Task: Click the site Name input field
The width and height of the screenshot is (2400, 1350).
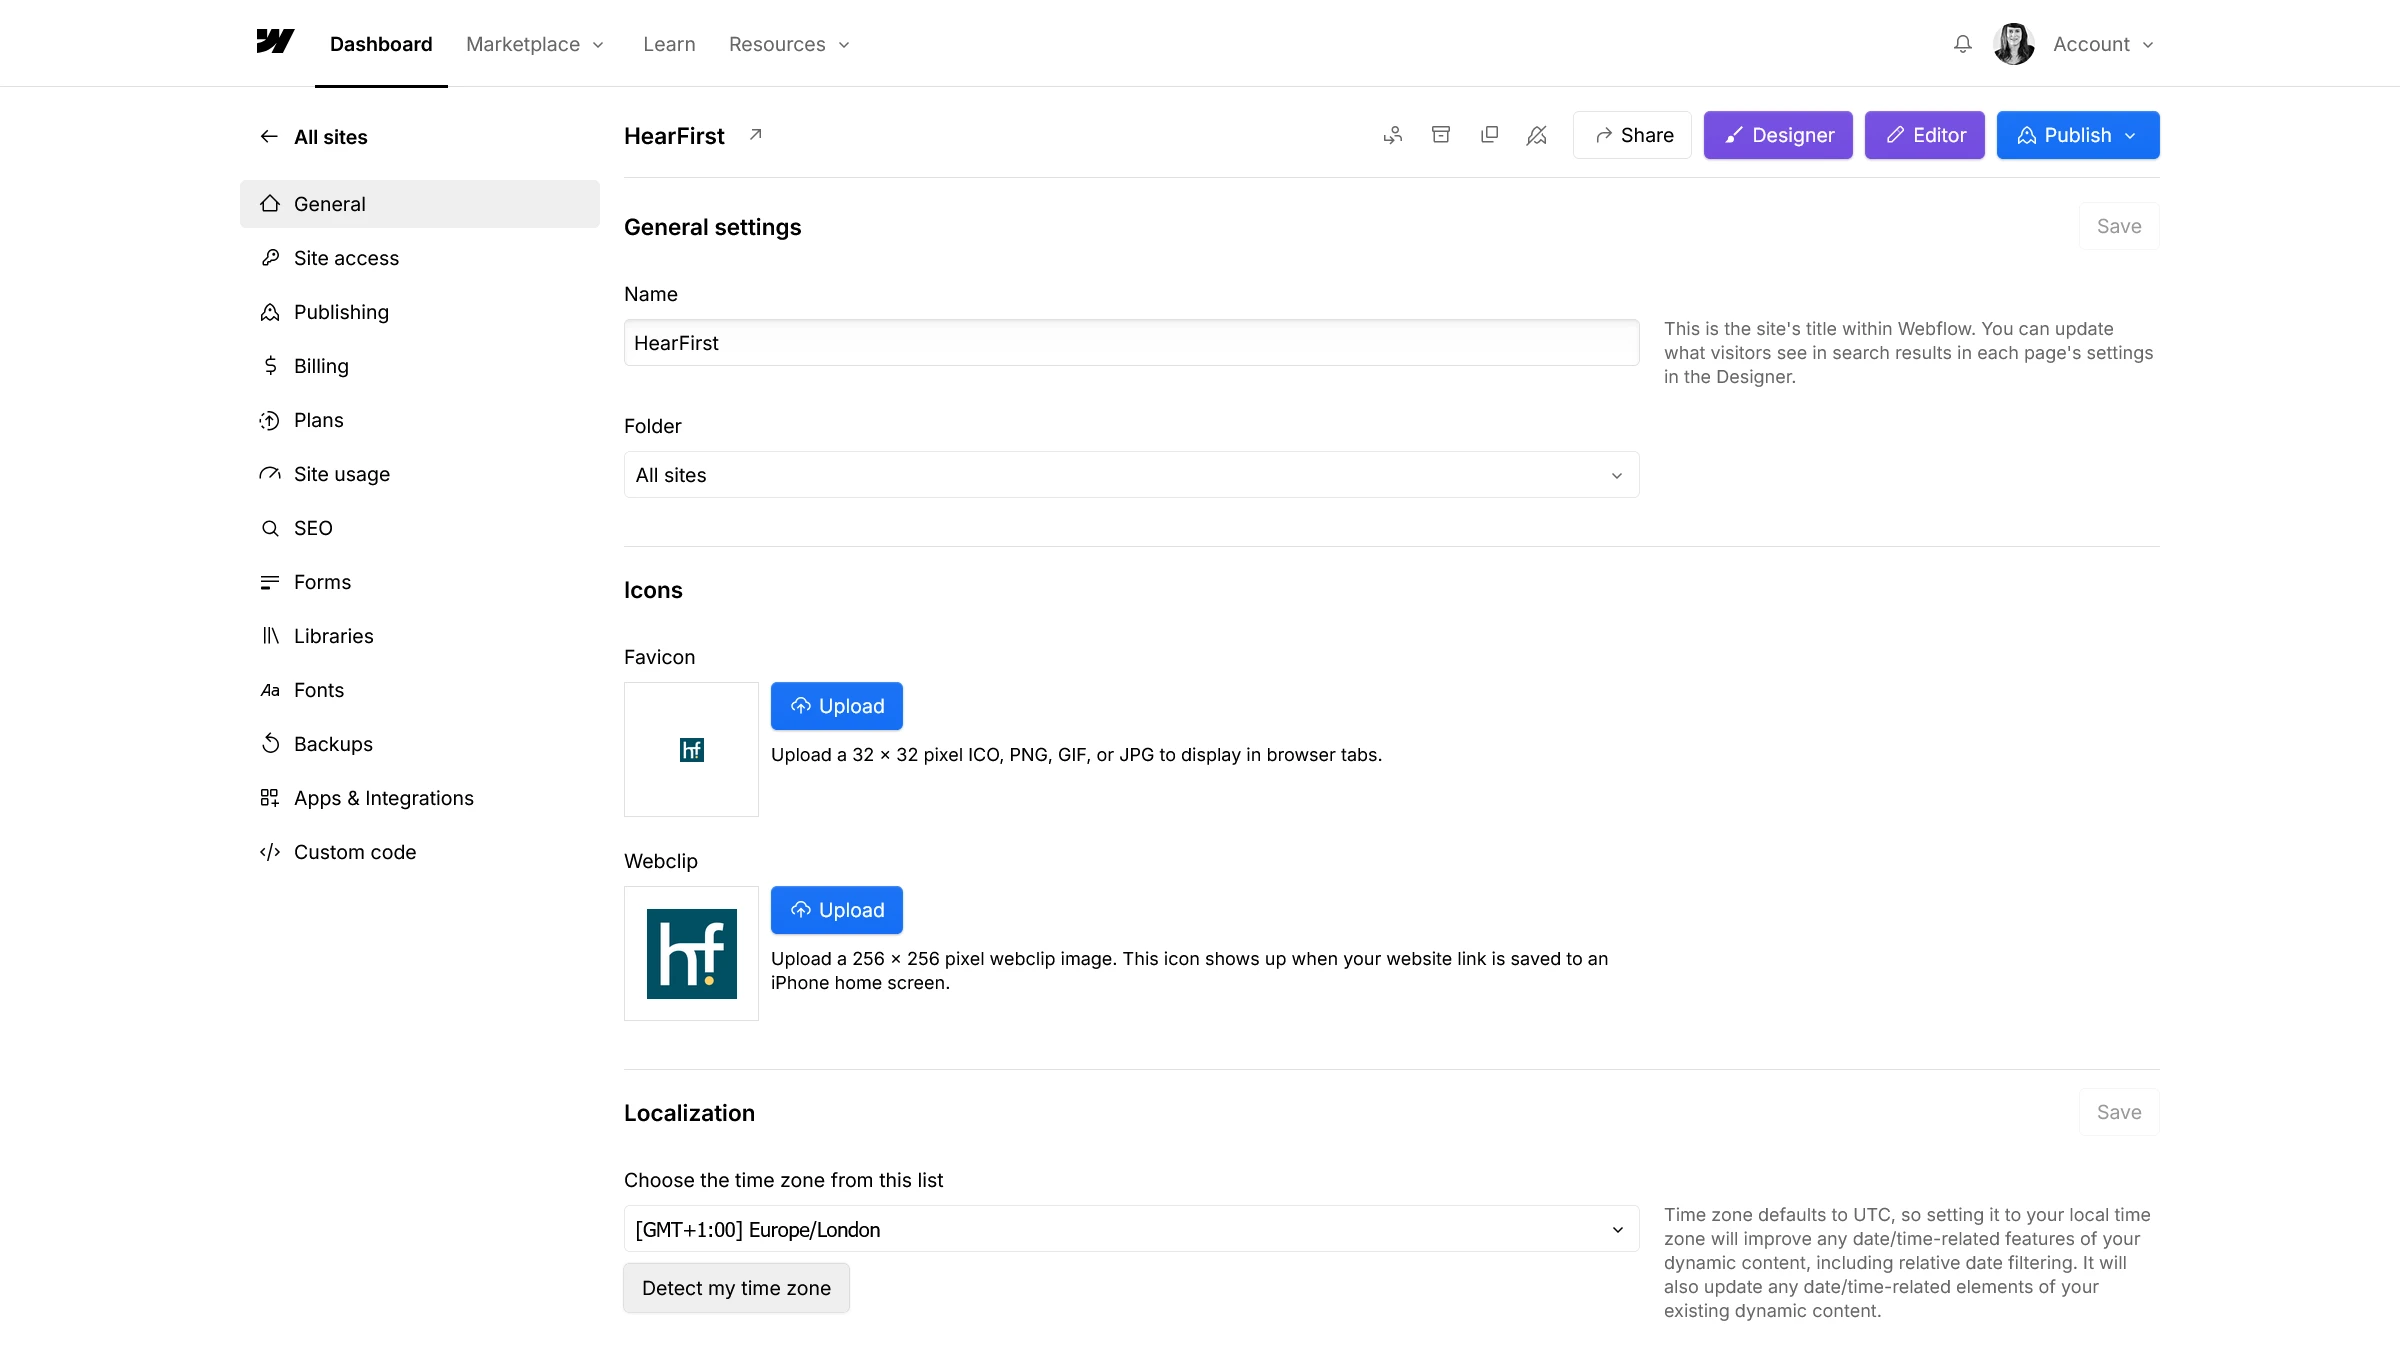Action: click(x=1130, y=342)
